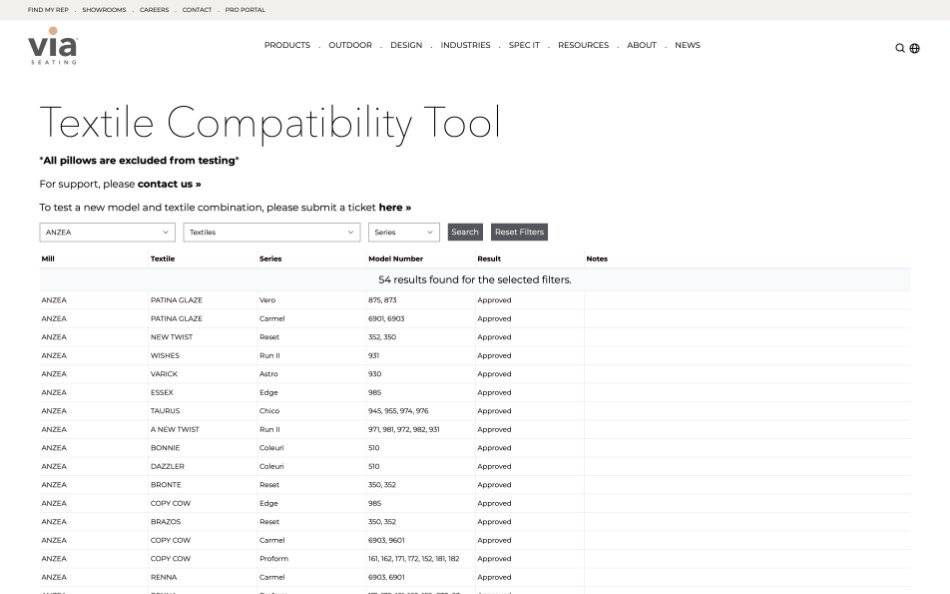Image resolution: width=950 pixels, height=594 pixels.
Task: Click the 'contact us »' support link
Action: (169, 184)
